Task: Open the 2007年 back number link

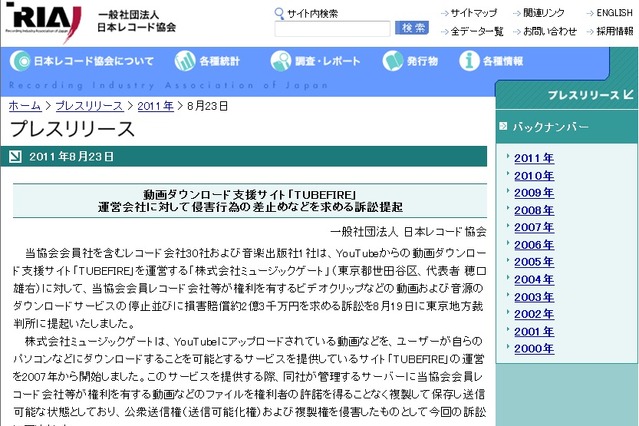Action: 534,227
